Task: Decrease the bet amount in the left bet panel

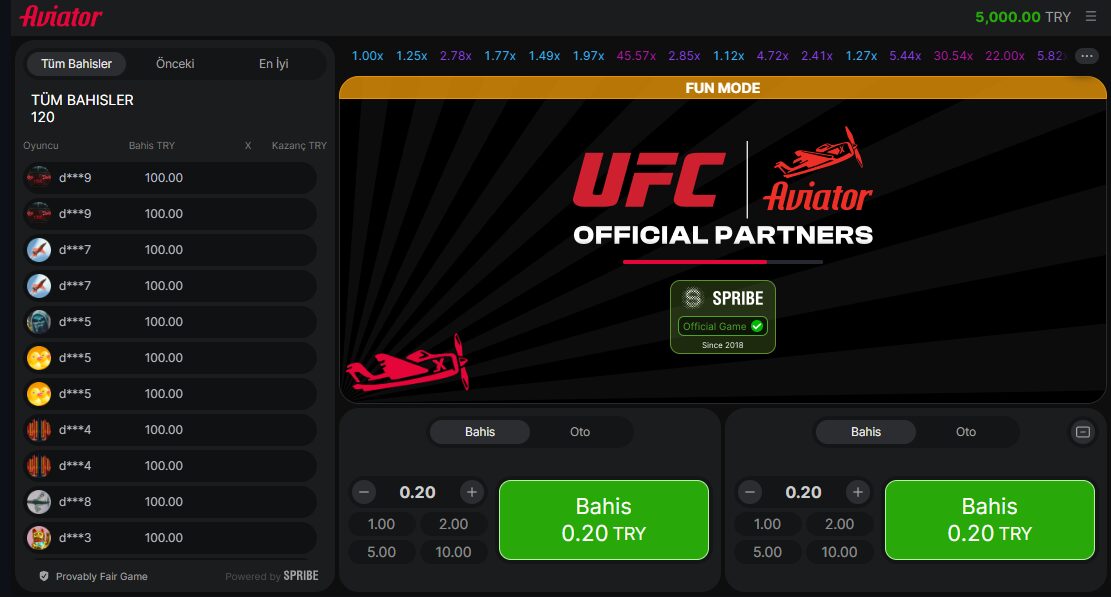Action: tap(364, 492)
